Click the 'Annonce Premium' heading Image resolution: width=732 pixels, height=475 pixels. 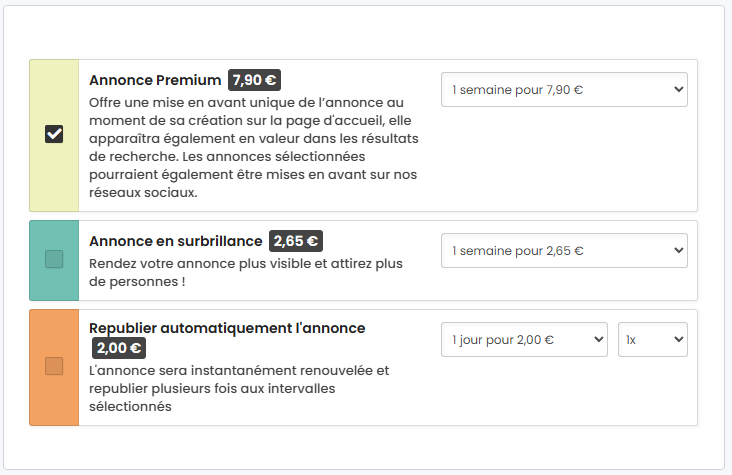[155, 80]
